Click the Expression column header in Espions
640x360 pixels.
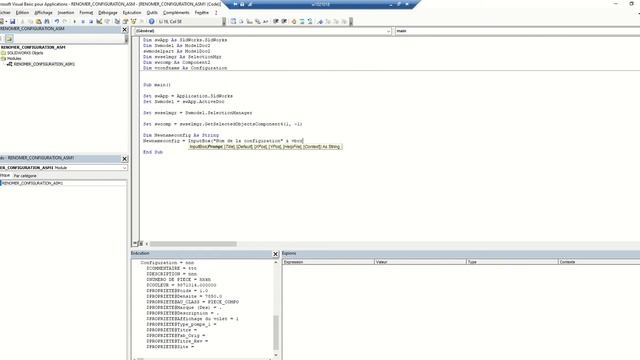328,262
